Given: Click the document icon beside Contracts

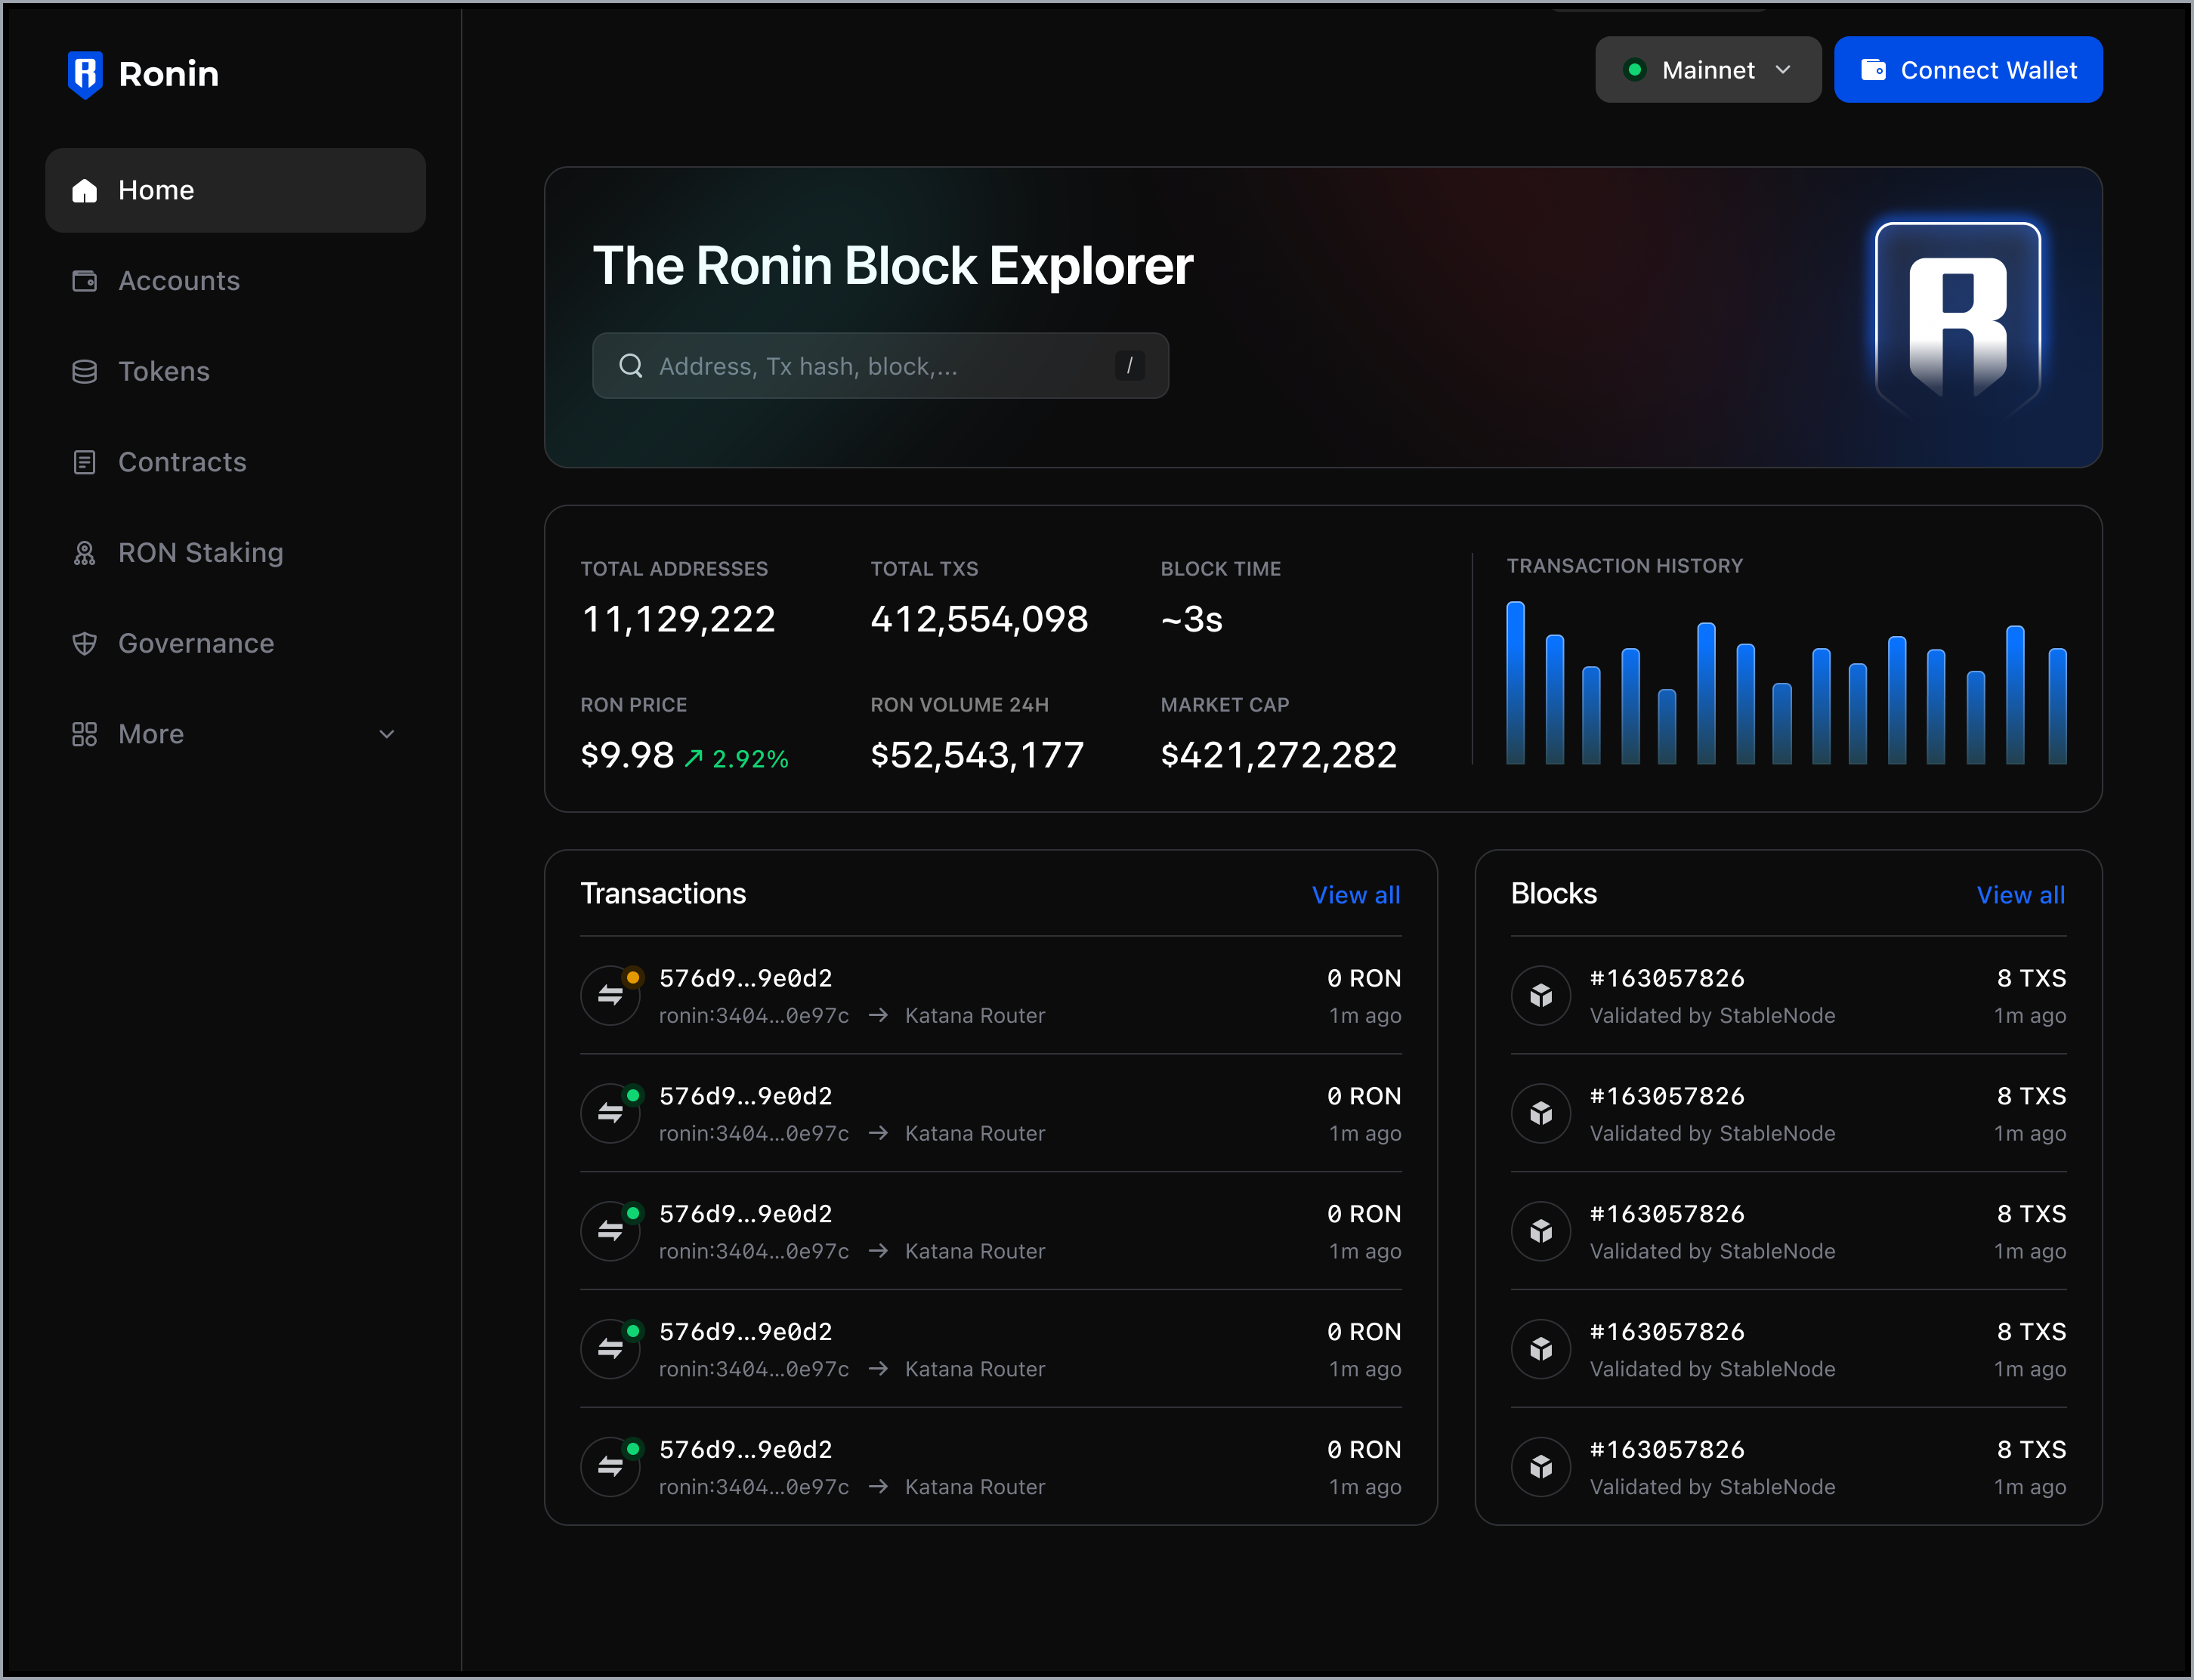Looking at the screenshot, I should (x=85, y=462).
